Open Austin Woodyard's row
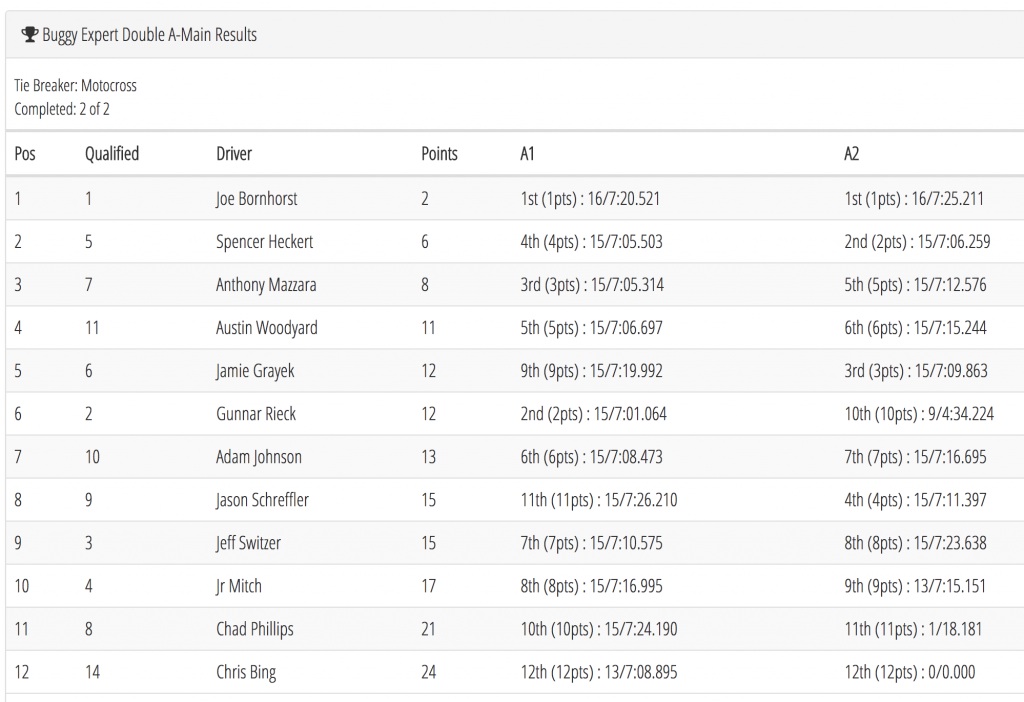The width and height of the screenshot is (1024, 702). (267, 328)
